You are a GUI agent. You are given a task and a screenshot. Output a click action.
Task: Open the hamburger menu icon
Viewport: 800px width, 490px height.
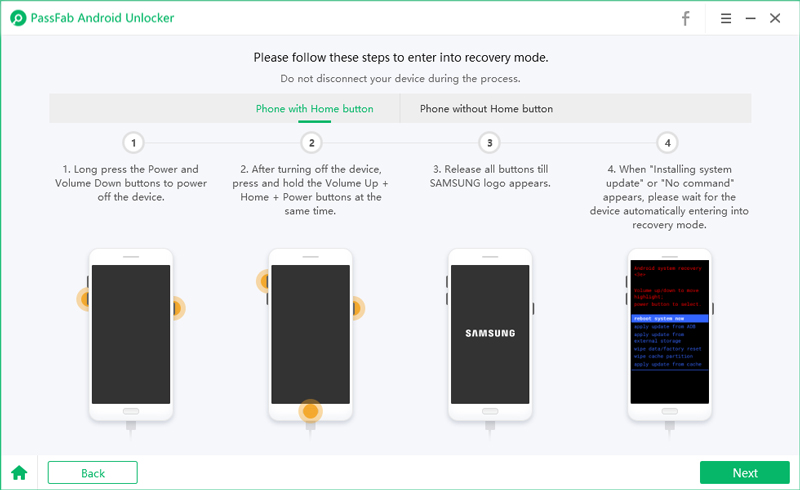tap(726, 18)
